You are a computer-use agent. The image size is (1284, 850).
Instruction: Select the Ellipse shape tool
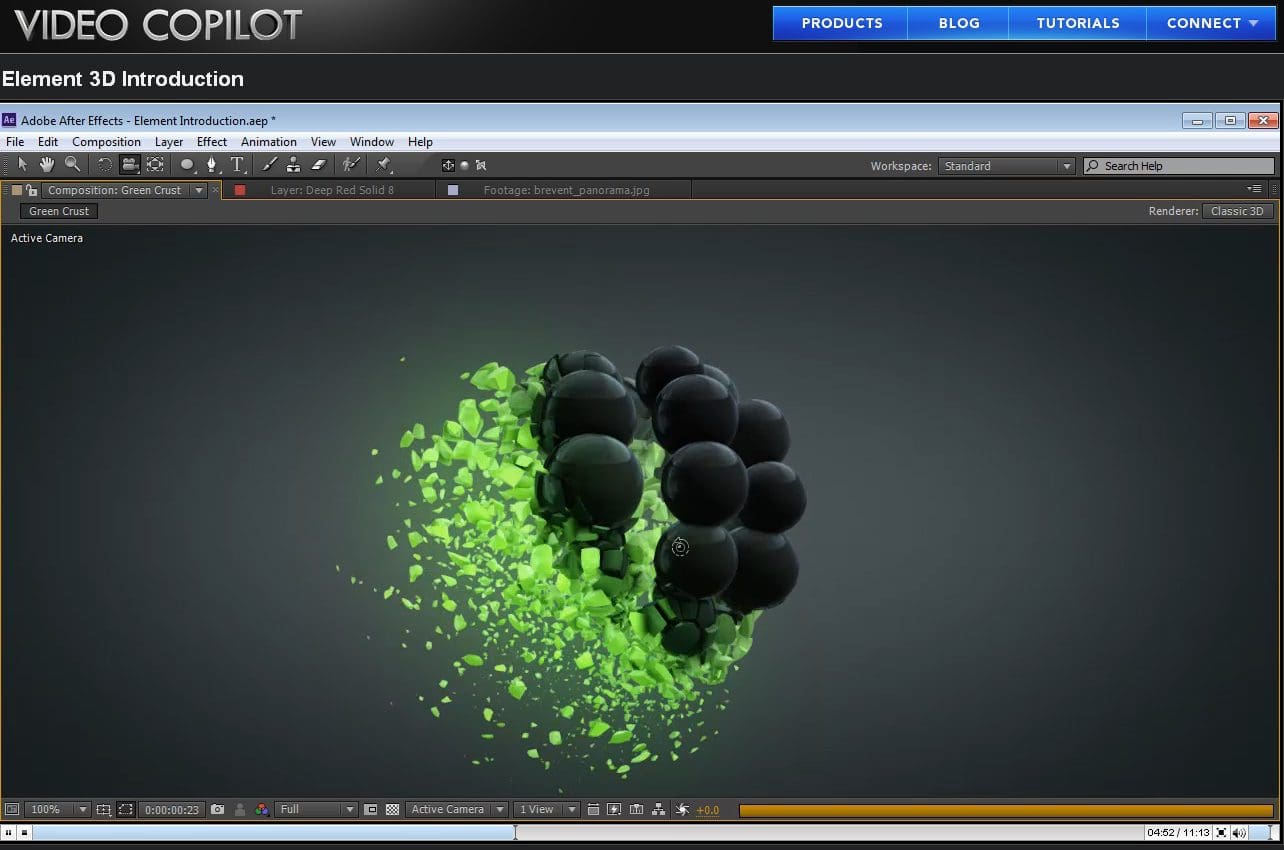click(x=187, y=165)
